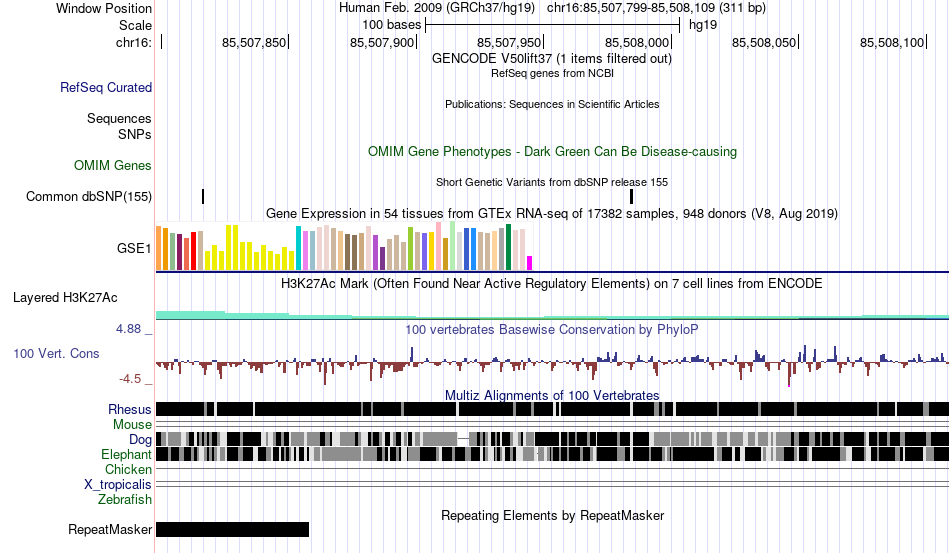Click the GTEx GSE1 expression bar chart
950x553 pixels.
click(x=344, y=246)
